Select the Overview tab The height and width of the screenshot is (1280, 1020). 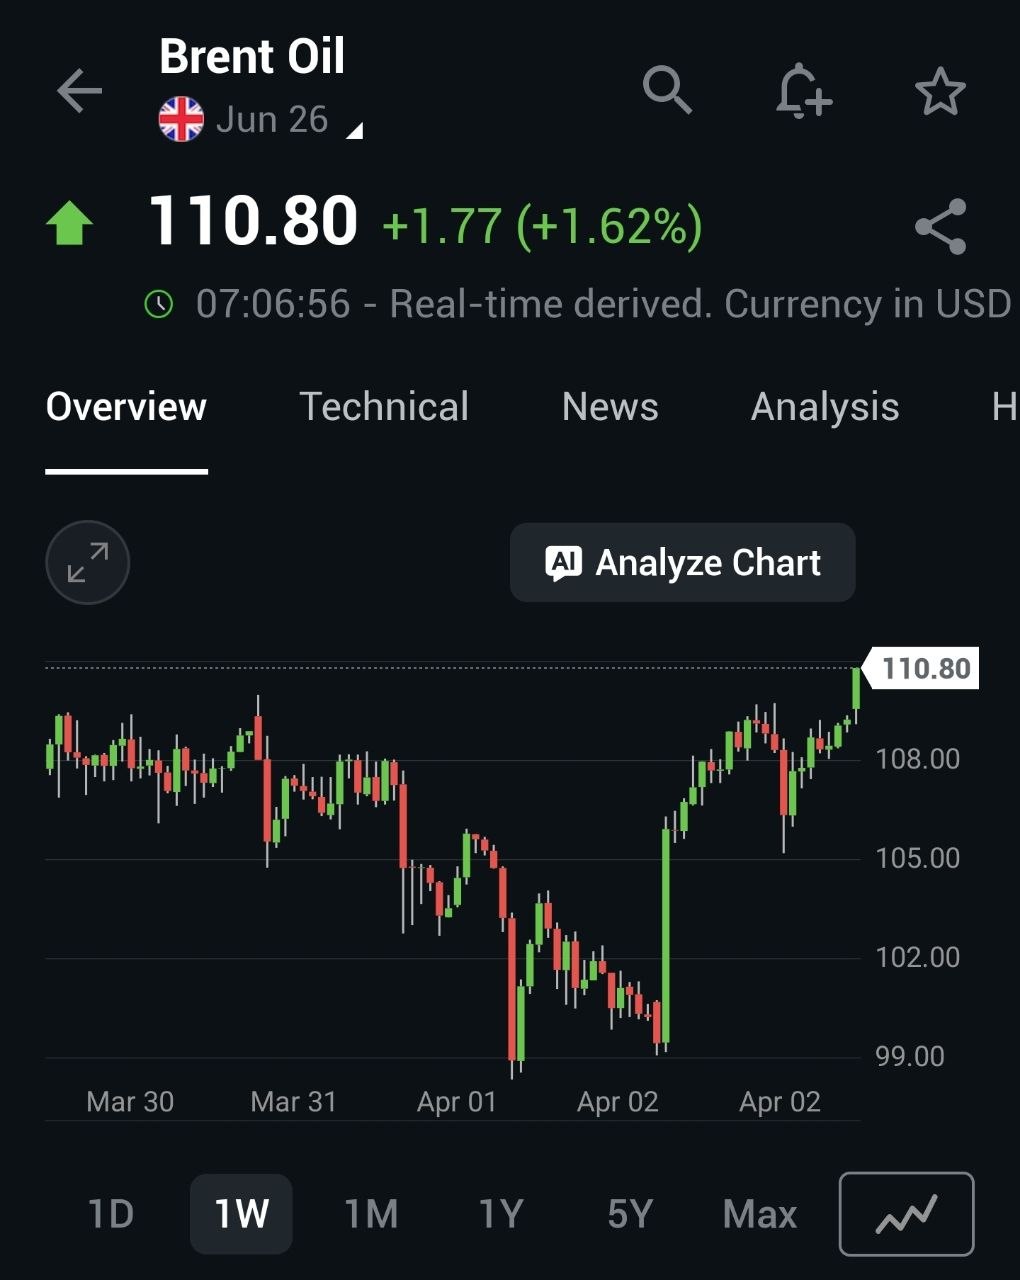[x=126, y=407]
